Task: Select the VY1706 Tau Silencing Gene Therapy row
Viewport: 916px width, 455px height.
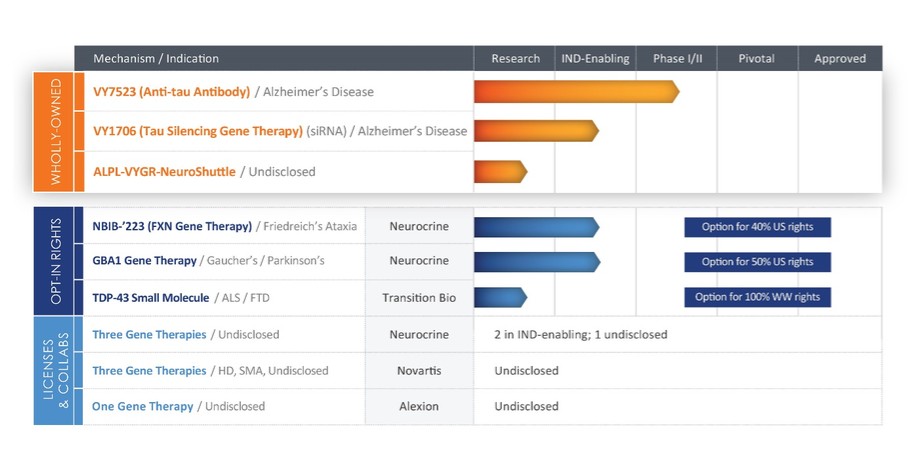Action: [x=198, y=131]
